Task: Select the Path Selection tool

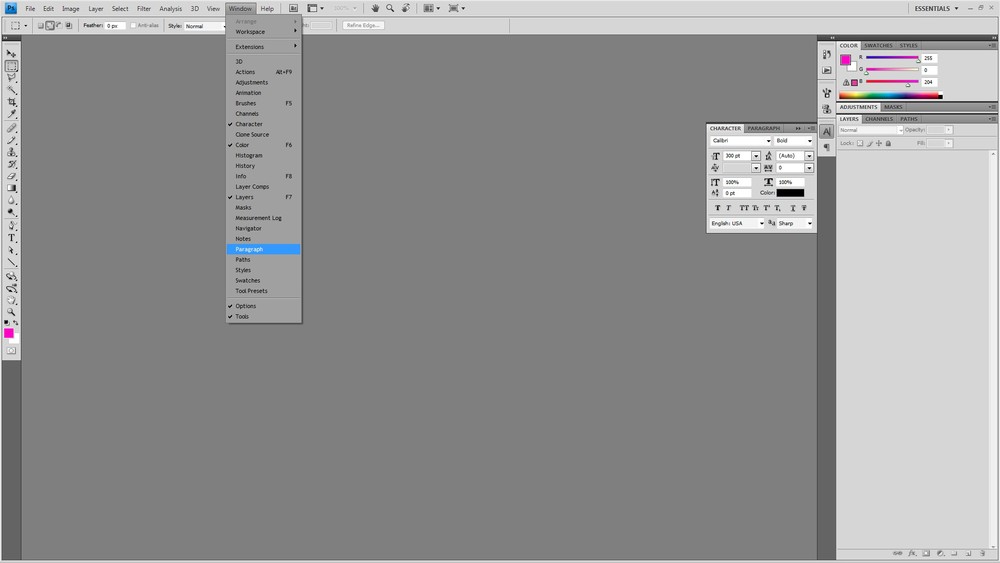Action: [11, 250]
